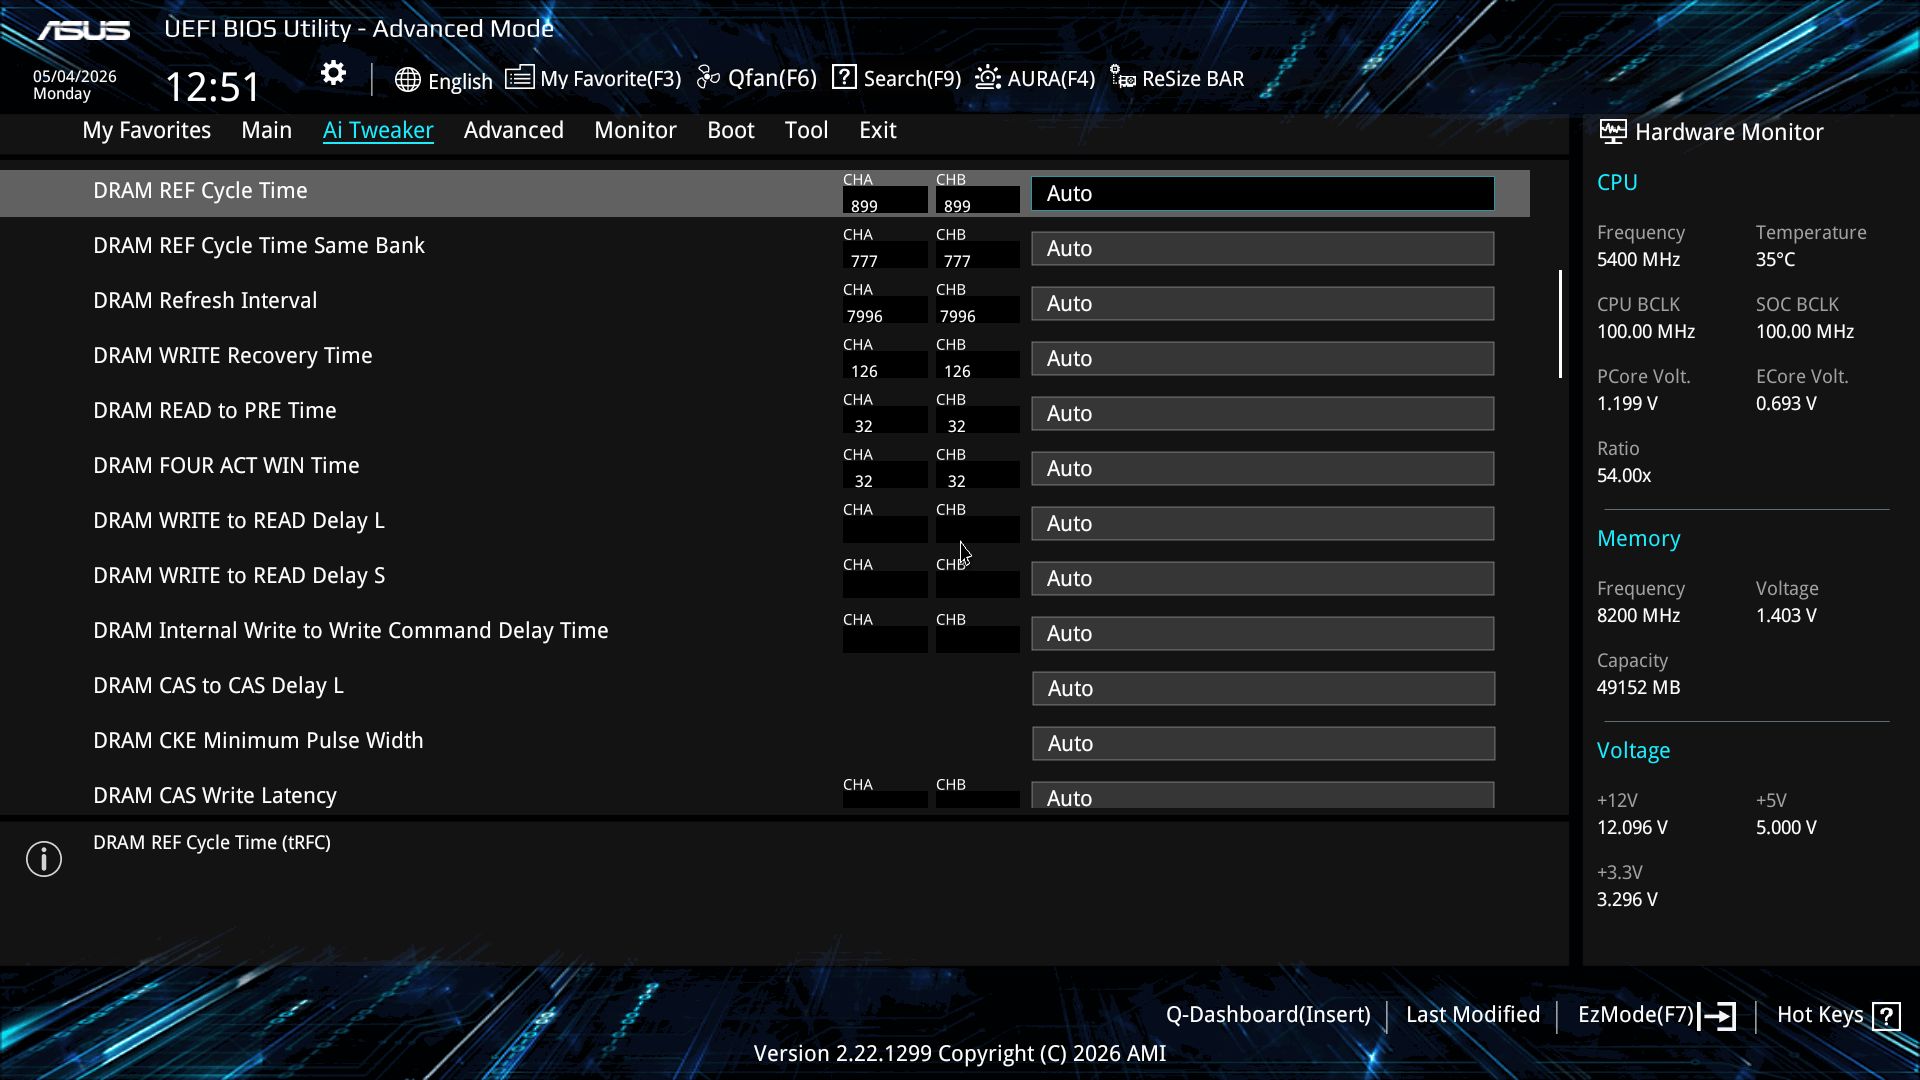Open the Tool tab
This screenshot has width=1920, height=1080.
tap(806, 130)
